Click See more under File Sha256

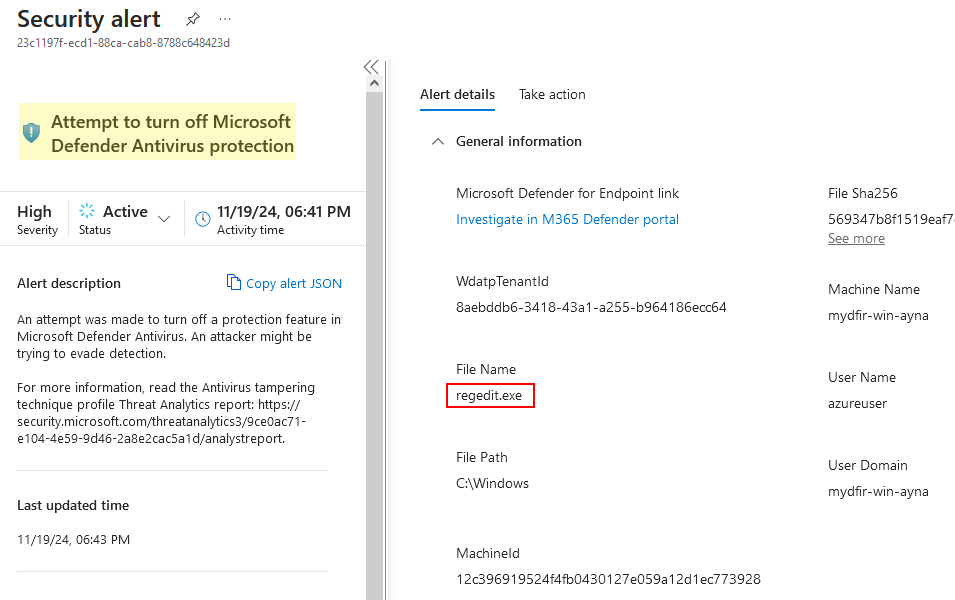(856, 239)
